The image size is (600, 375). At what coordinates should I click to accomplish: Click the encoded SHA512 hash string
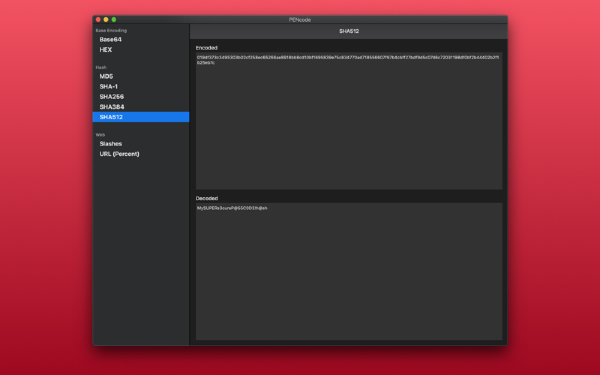click(x=348, y=60)
